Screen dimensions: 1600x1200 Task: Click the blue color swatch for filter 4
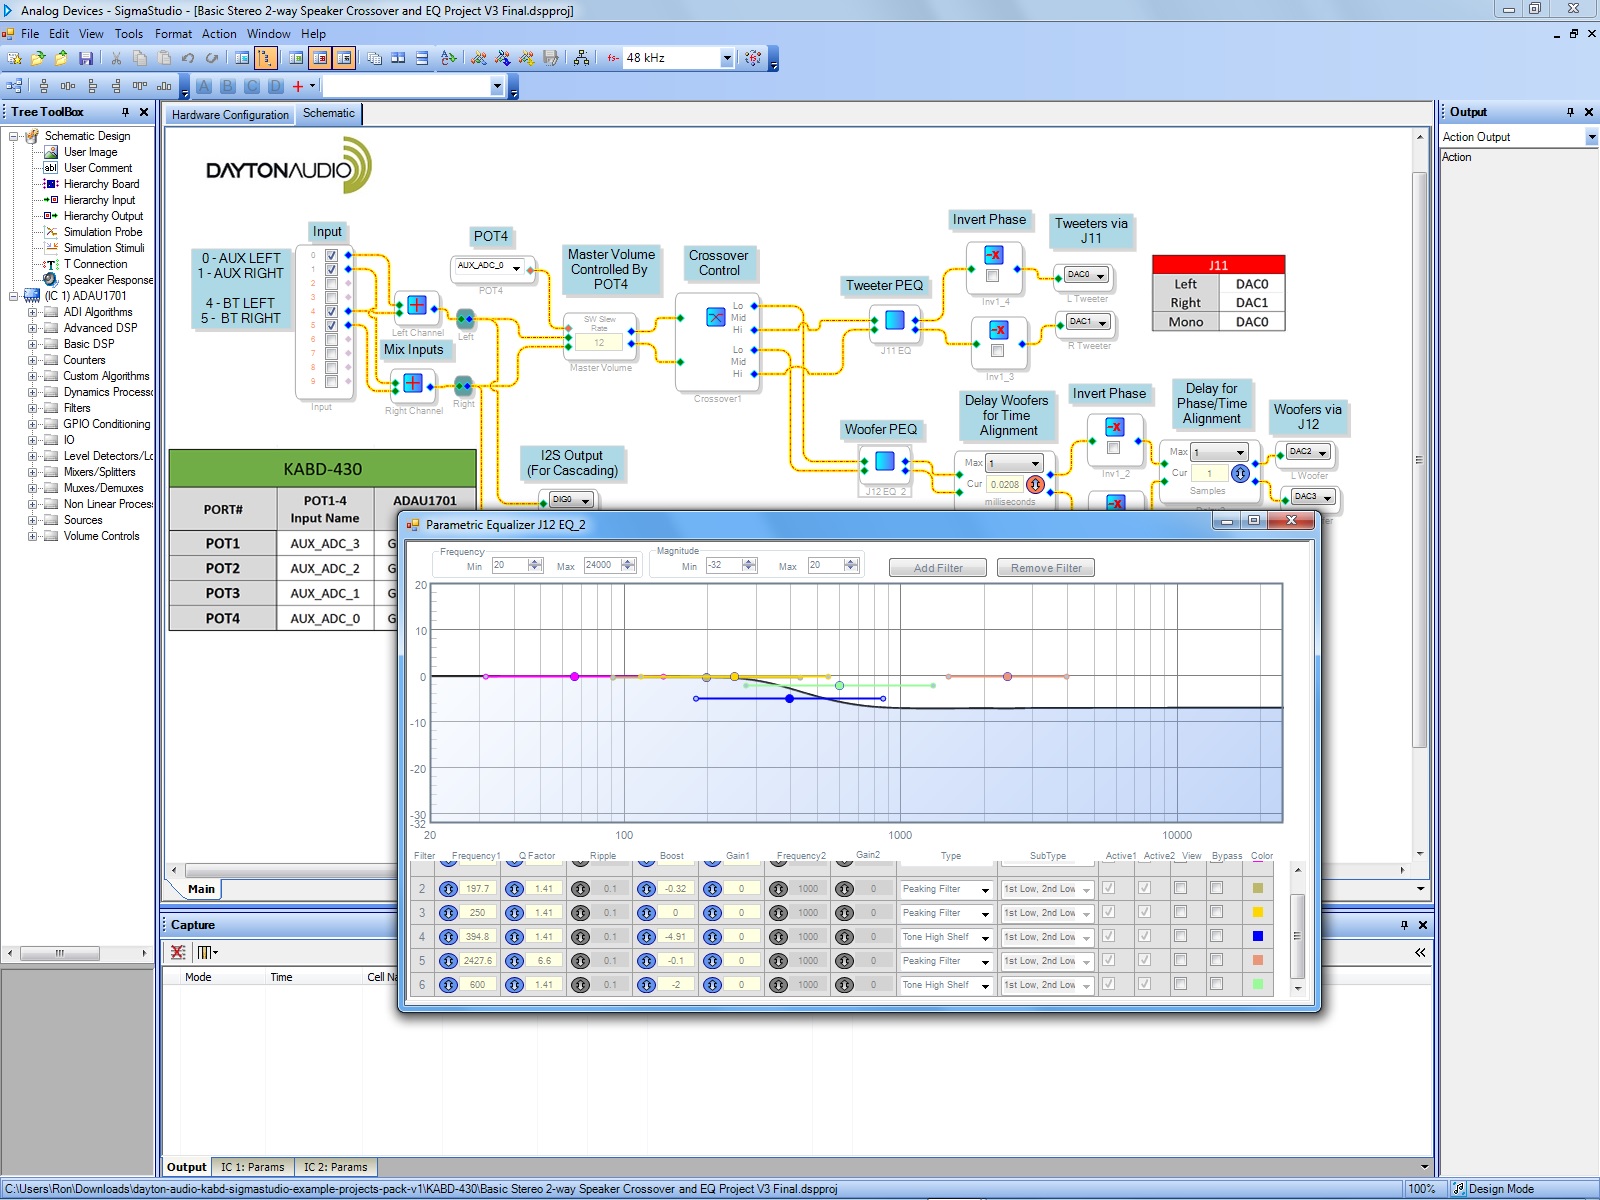click(1257, 937)
